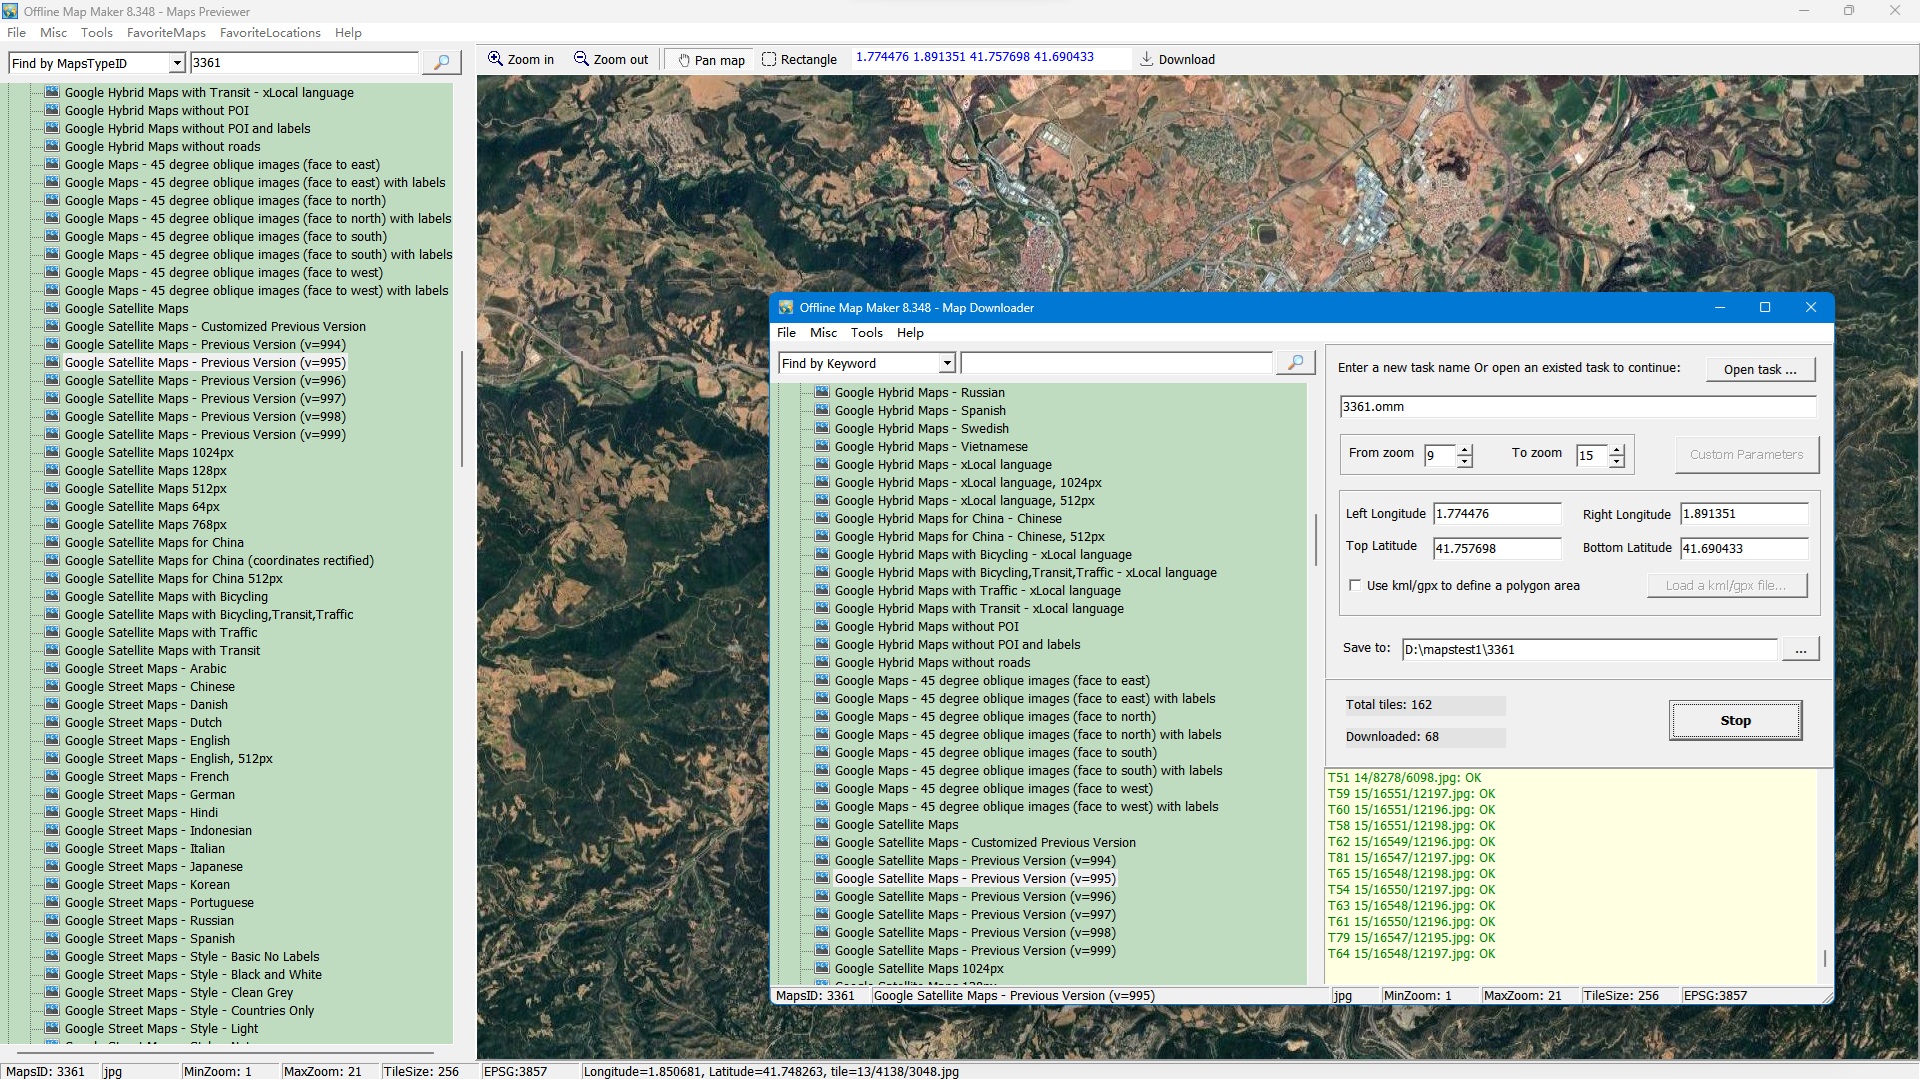Open Find by Keyword dropdown
This screenshot has height=1080, width=1920.
(946, 364)
